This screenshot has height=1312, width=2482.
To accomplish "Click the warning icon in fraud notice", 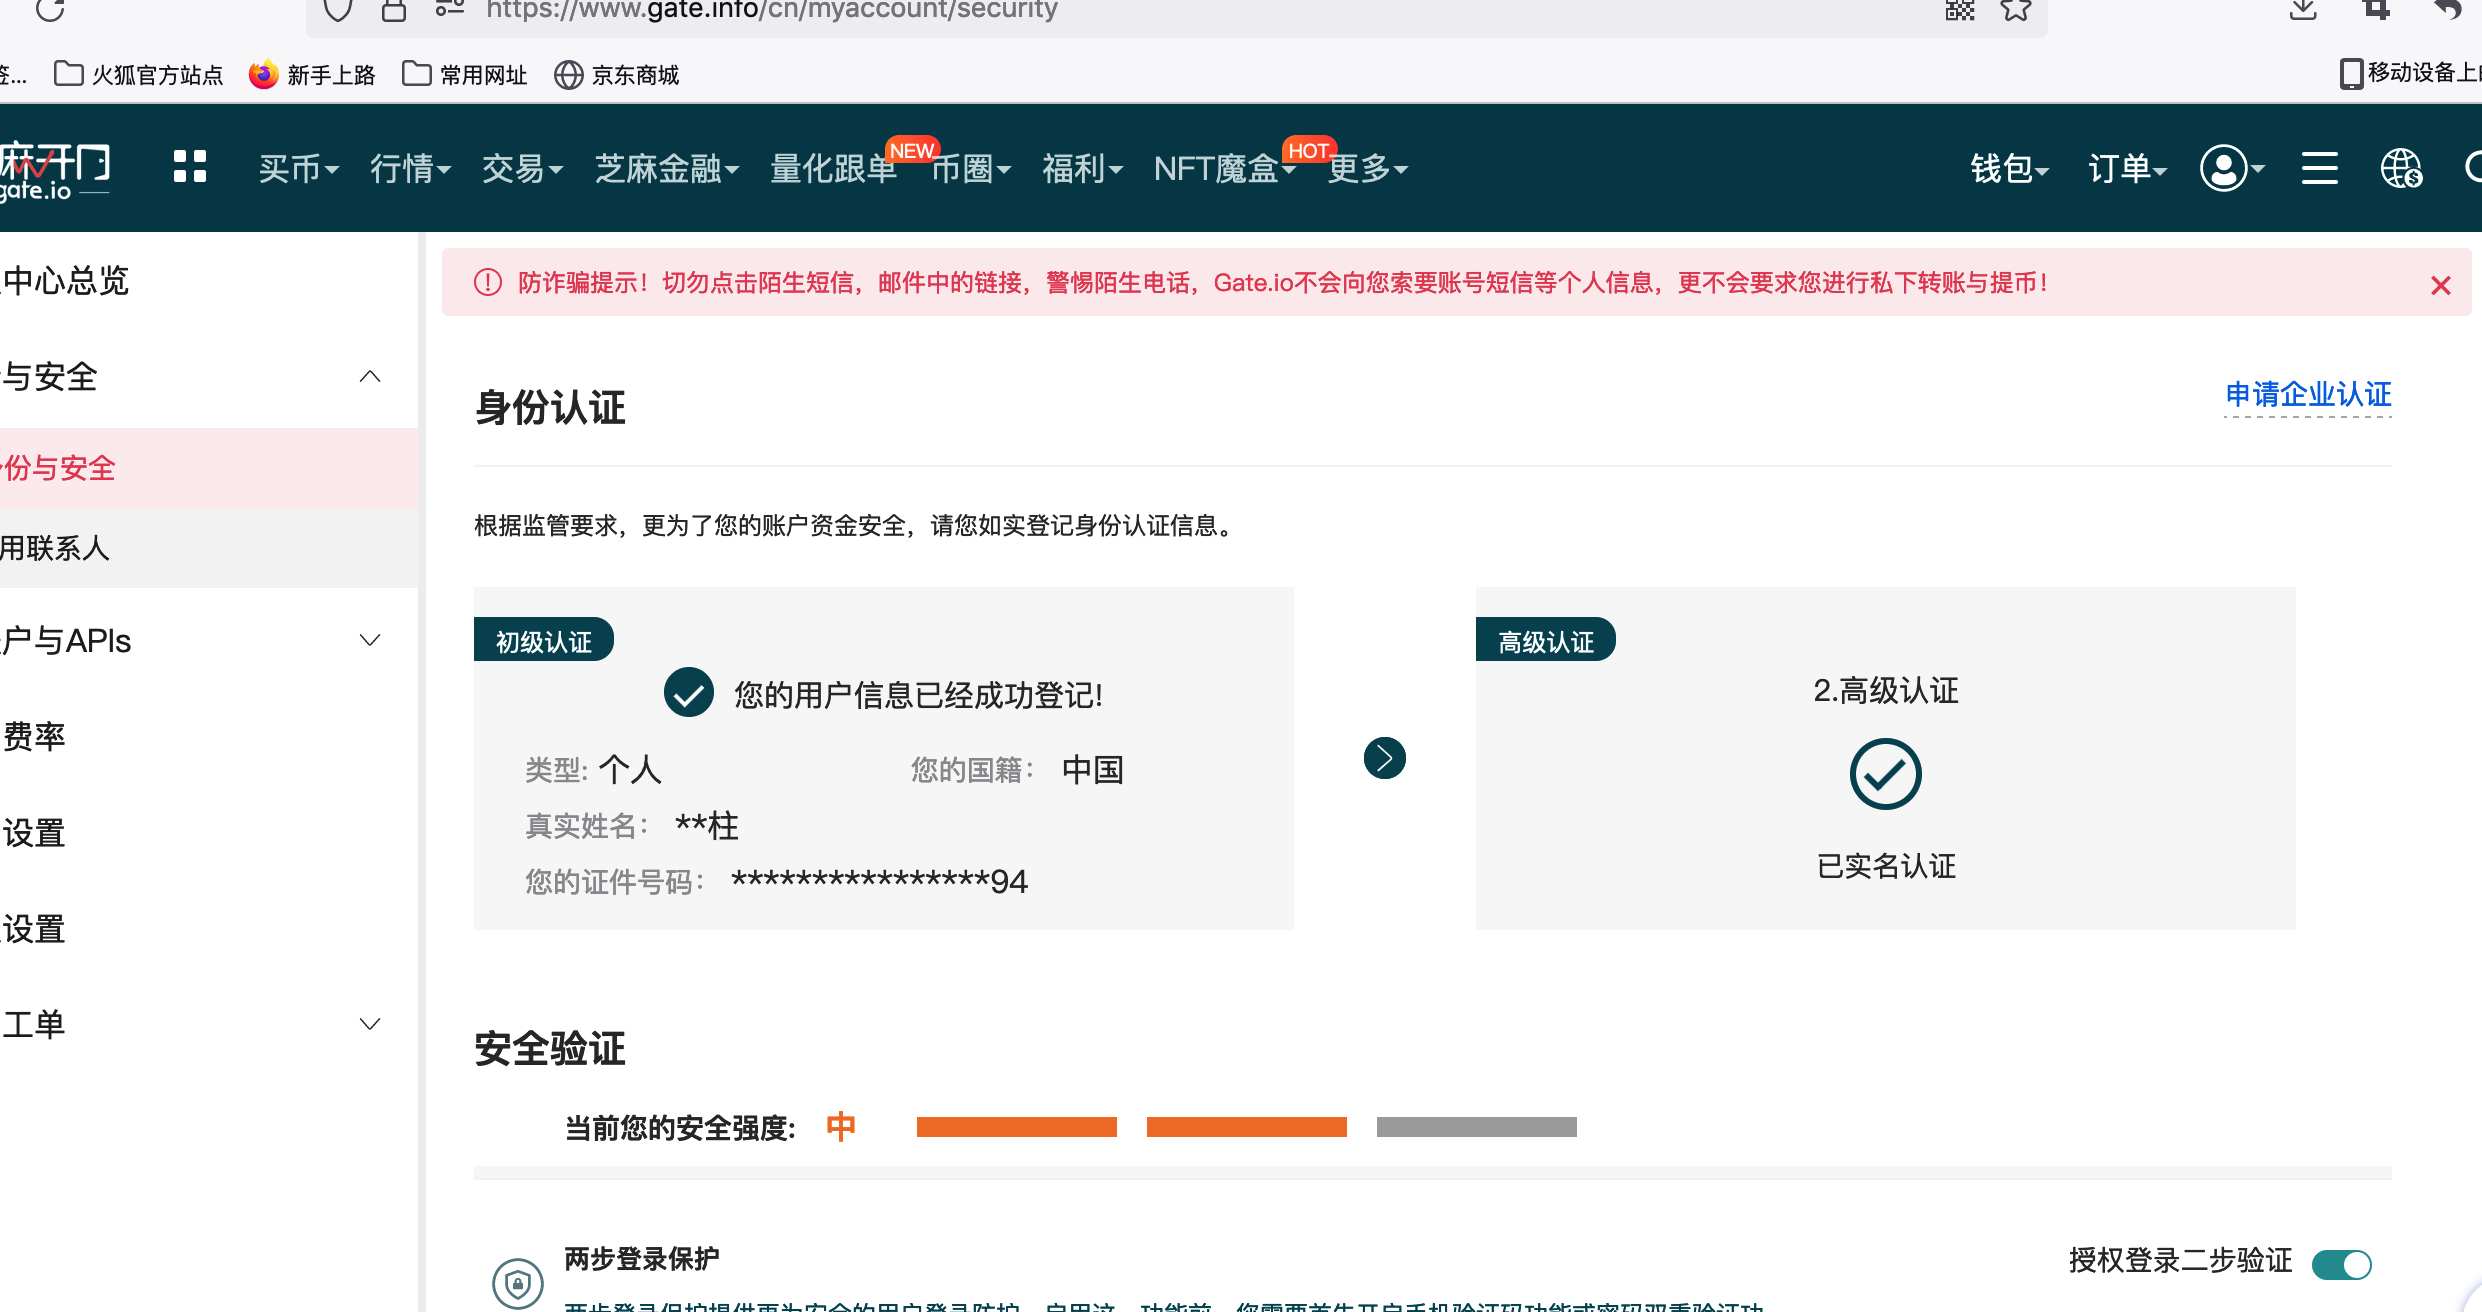I will pos(487,282).
